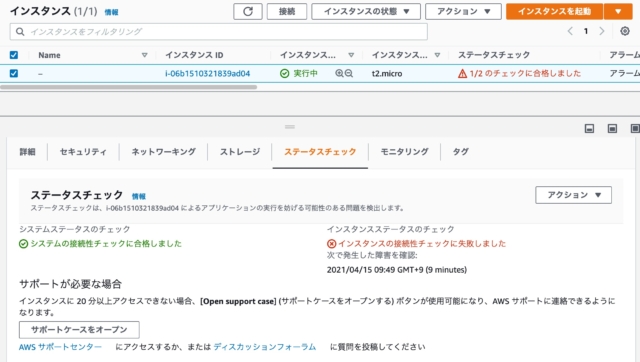
Task: Click the t2.micro instance type cell
Action: [x=387, y=73]
